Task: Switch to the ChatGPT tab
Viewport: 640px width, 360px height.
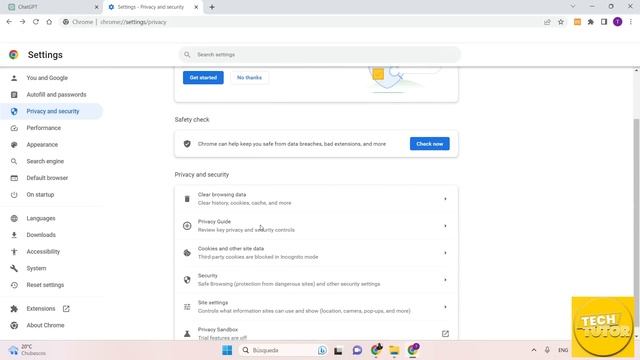Action: (x=52, y=7)
